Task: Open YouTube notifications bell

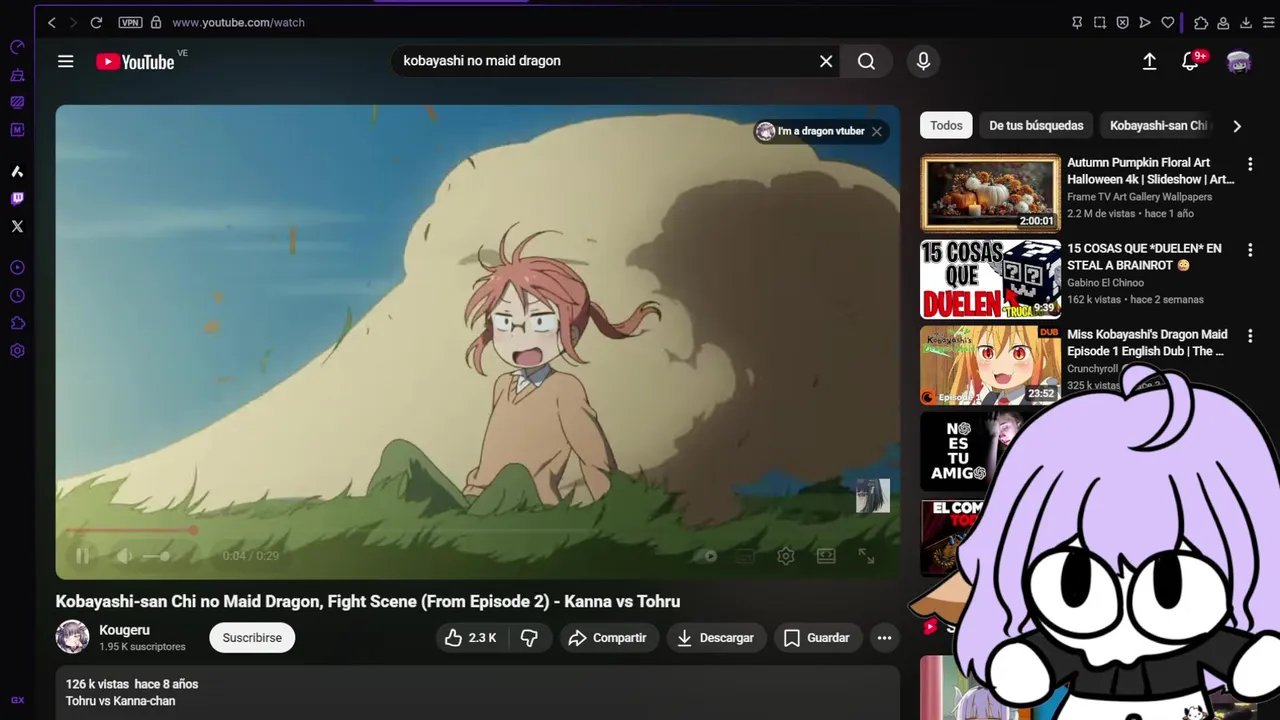Action: (x=1190, y=61)
